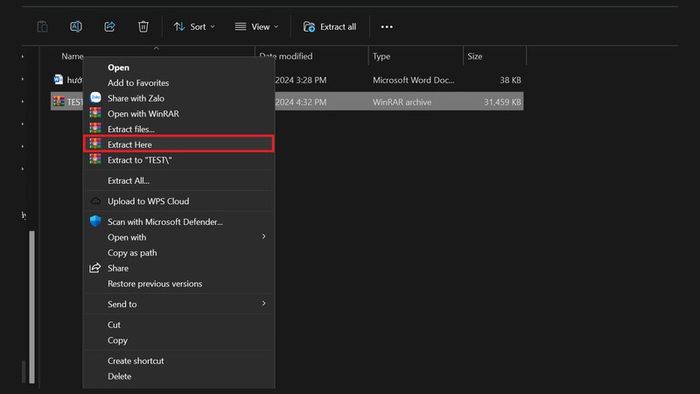Select Upload to WPS Cloud
The width and height of the screenshot is (700, 394).
148,201
